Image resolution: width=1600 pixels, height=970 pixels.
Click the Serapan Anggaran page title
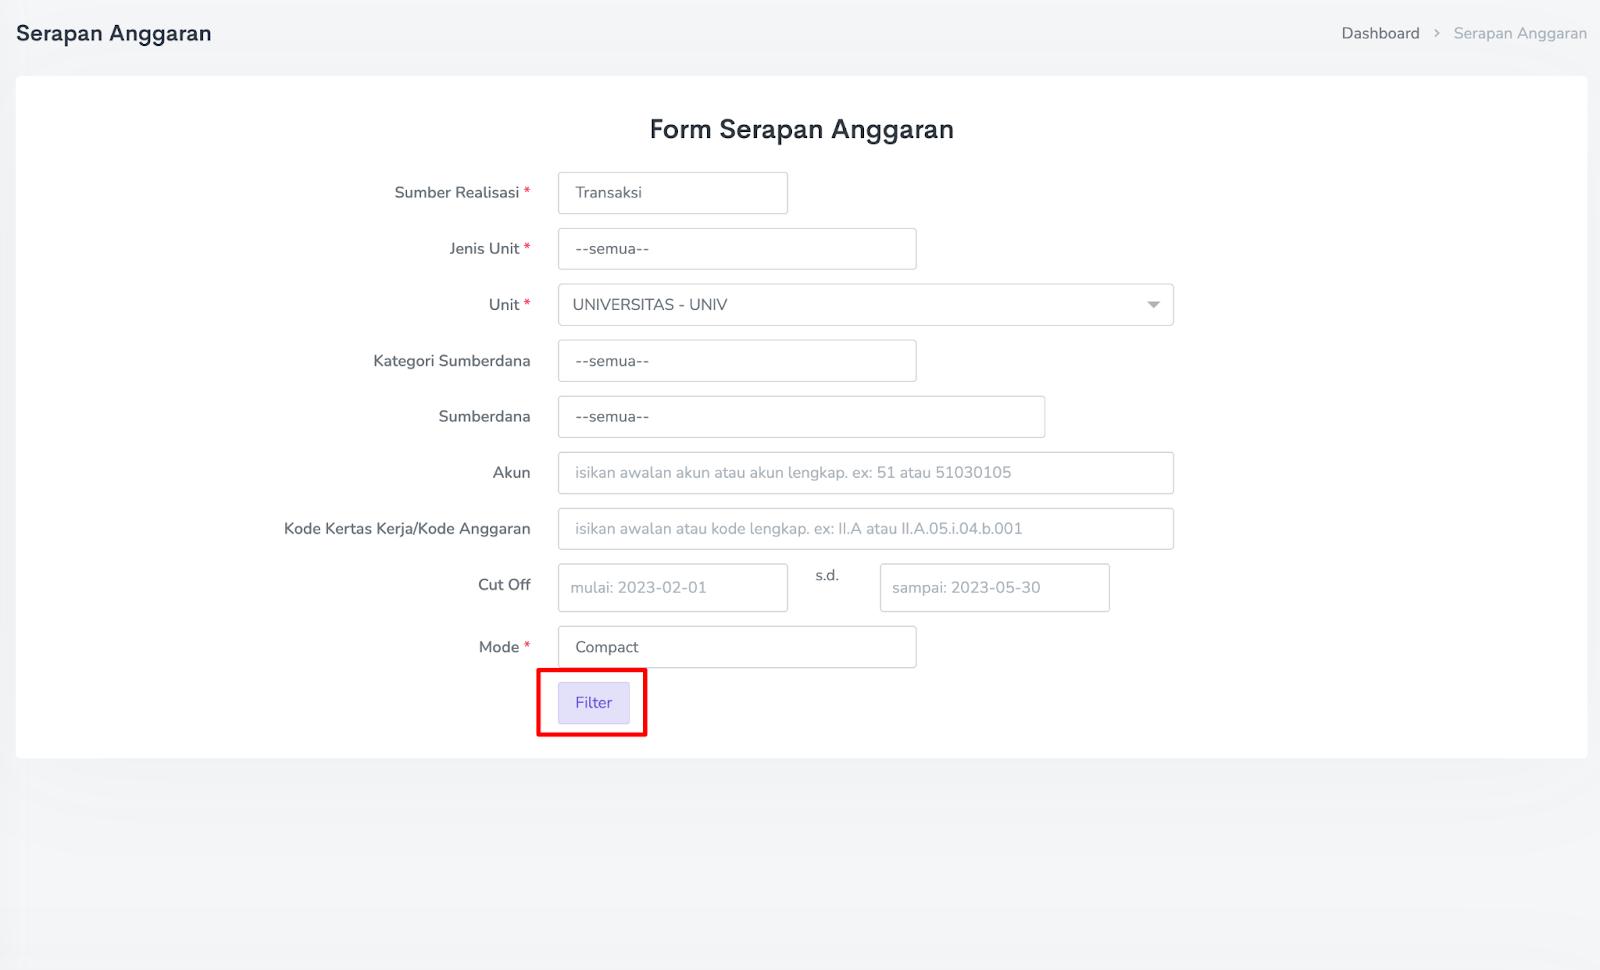114,33
